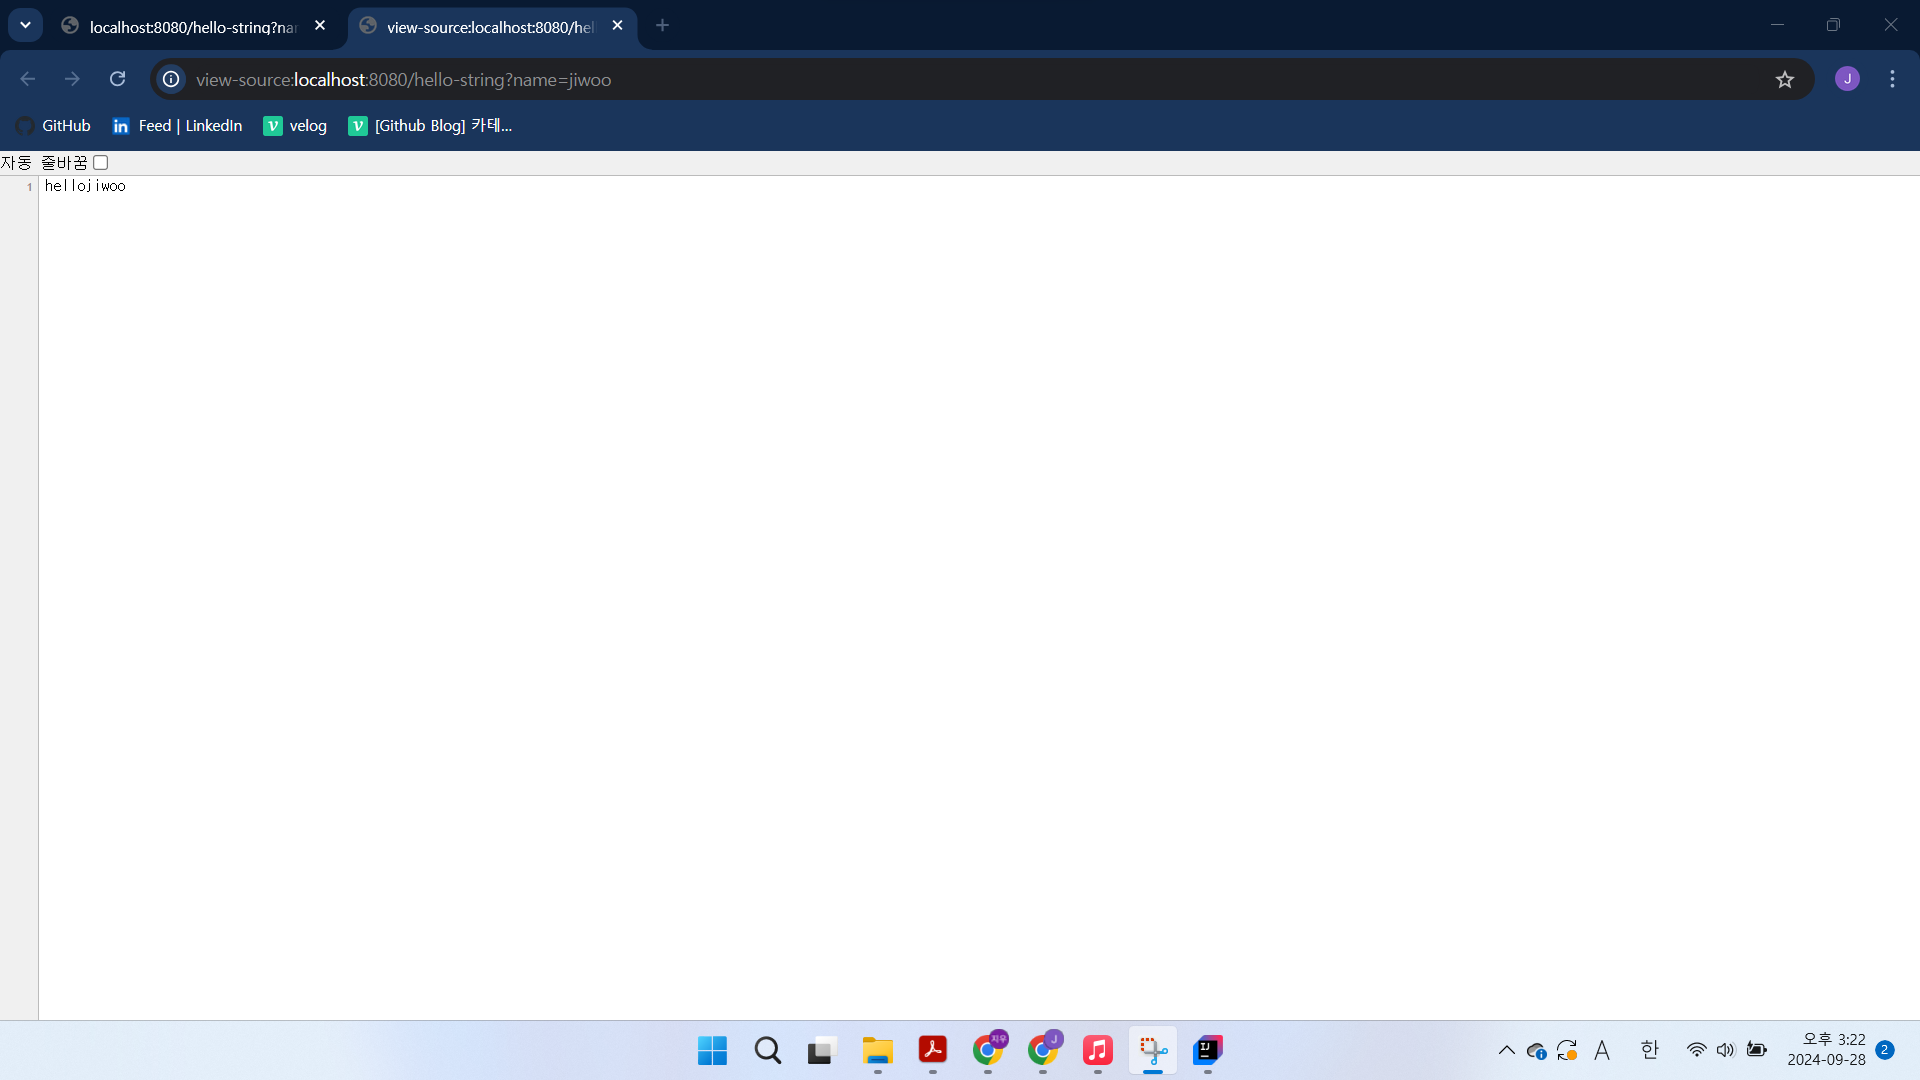The height and width of the screenshot is (1080, 1920).
Task: Open Adobe Acrobat from taskbar
Action: [932, 1050]
